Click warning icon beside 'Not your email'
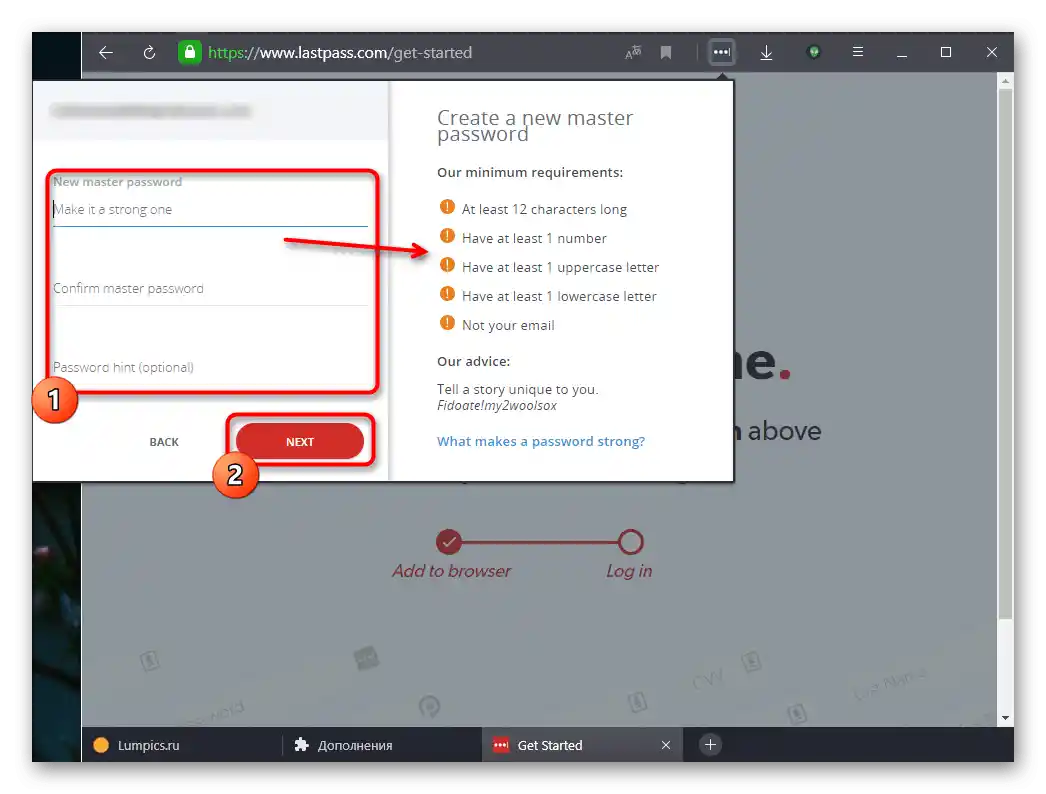The image size is (1046, 794). [x=447, y=324]
